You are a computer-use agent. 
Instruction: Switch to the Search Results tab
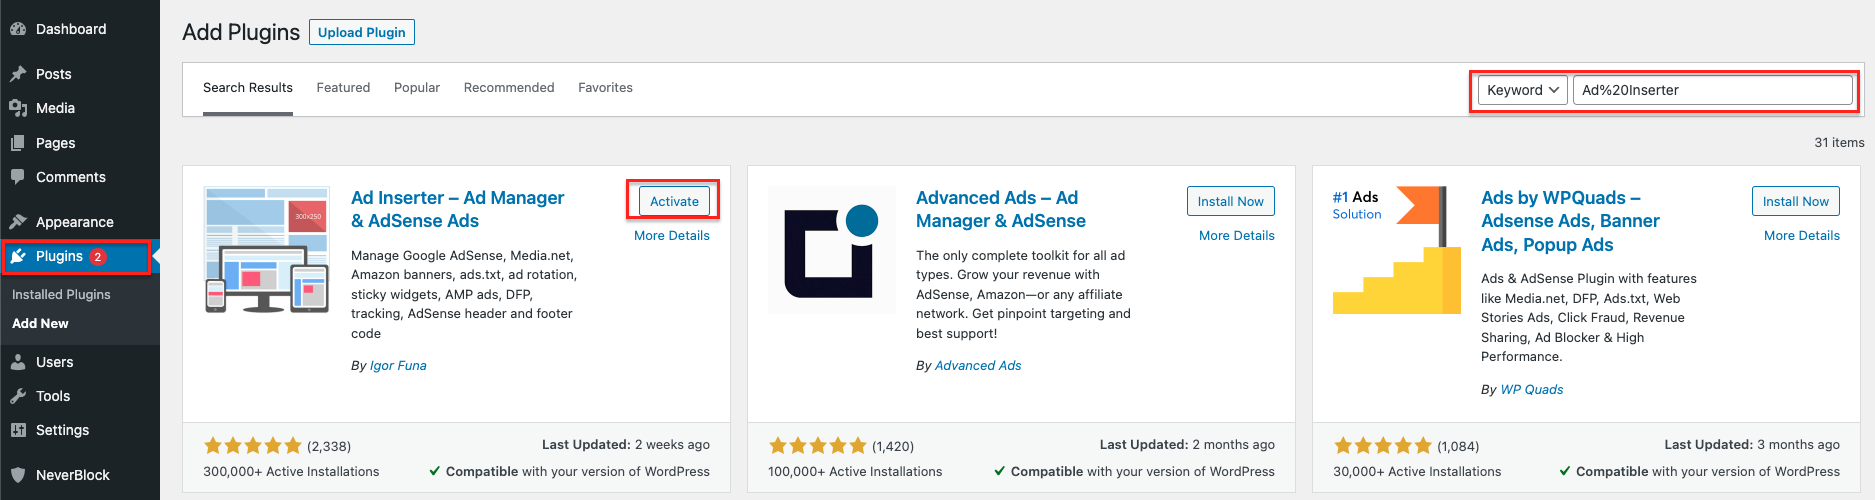248,88
